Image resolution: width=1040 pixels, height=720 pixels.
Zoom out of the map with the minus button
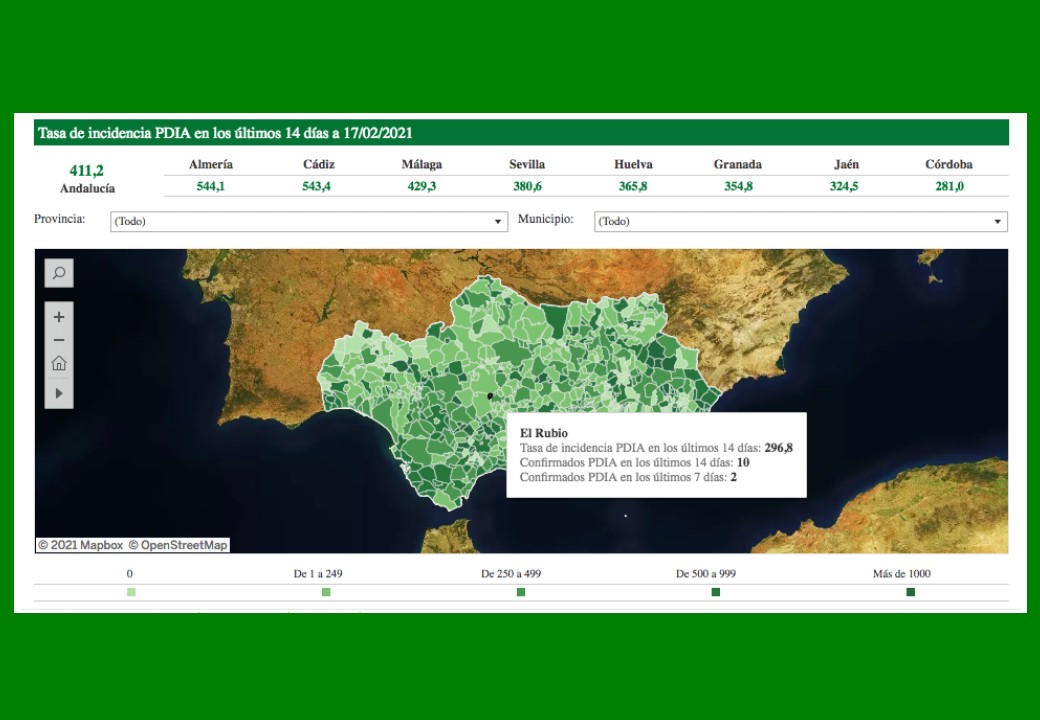pyautogui.click(x=59, y=341)
